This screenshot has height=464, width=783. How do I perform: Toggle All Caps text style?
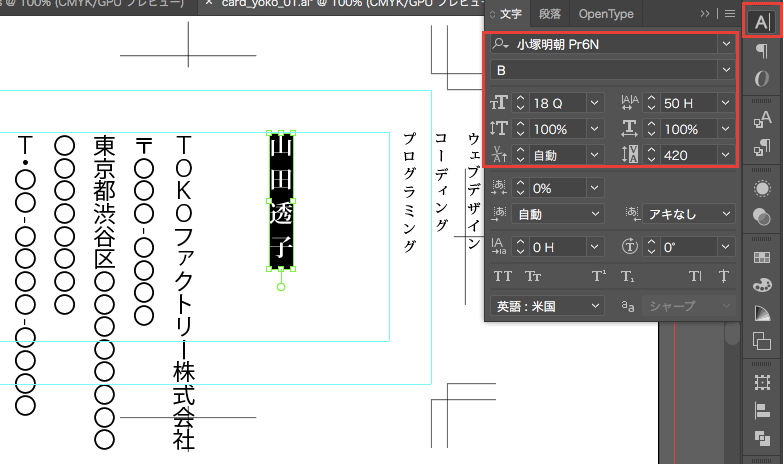click(x=503, y=276)
